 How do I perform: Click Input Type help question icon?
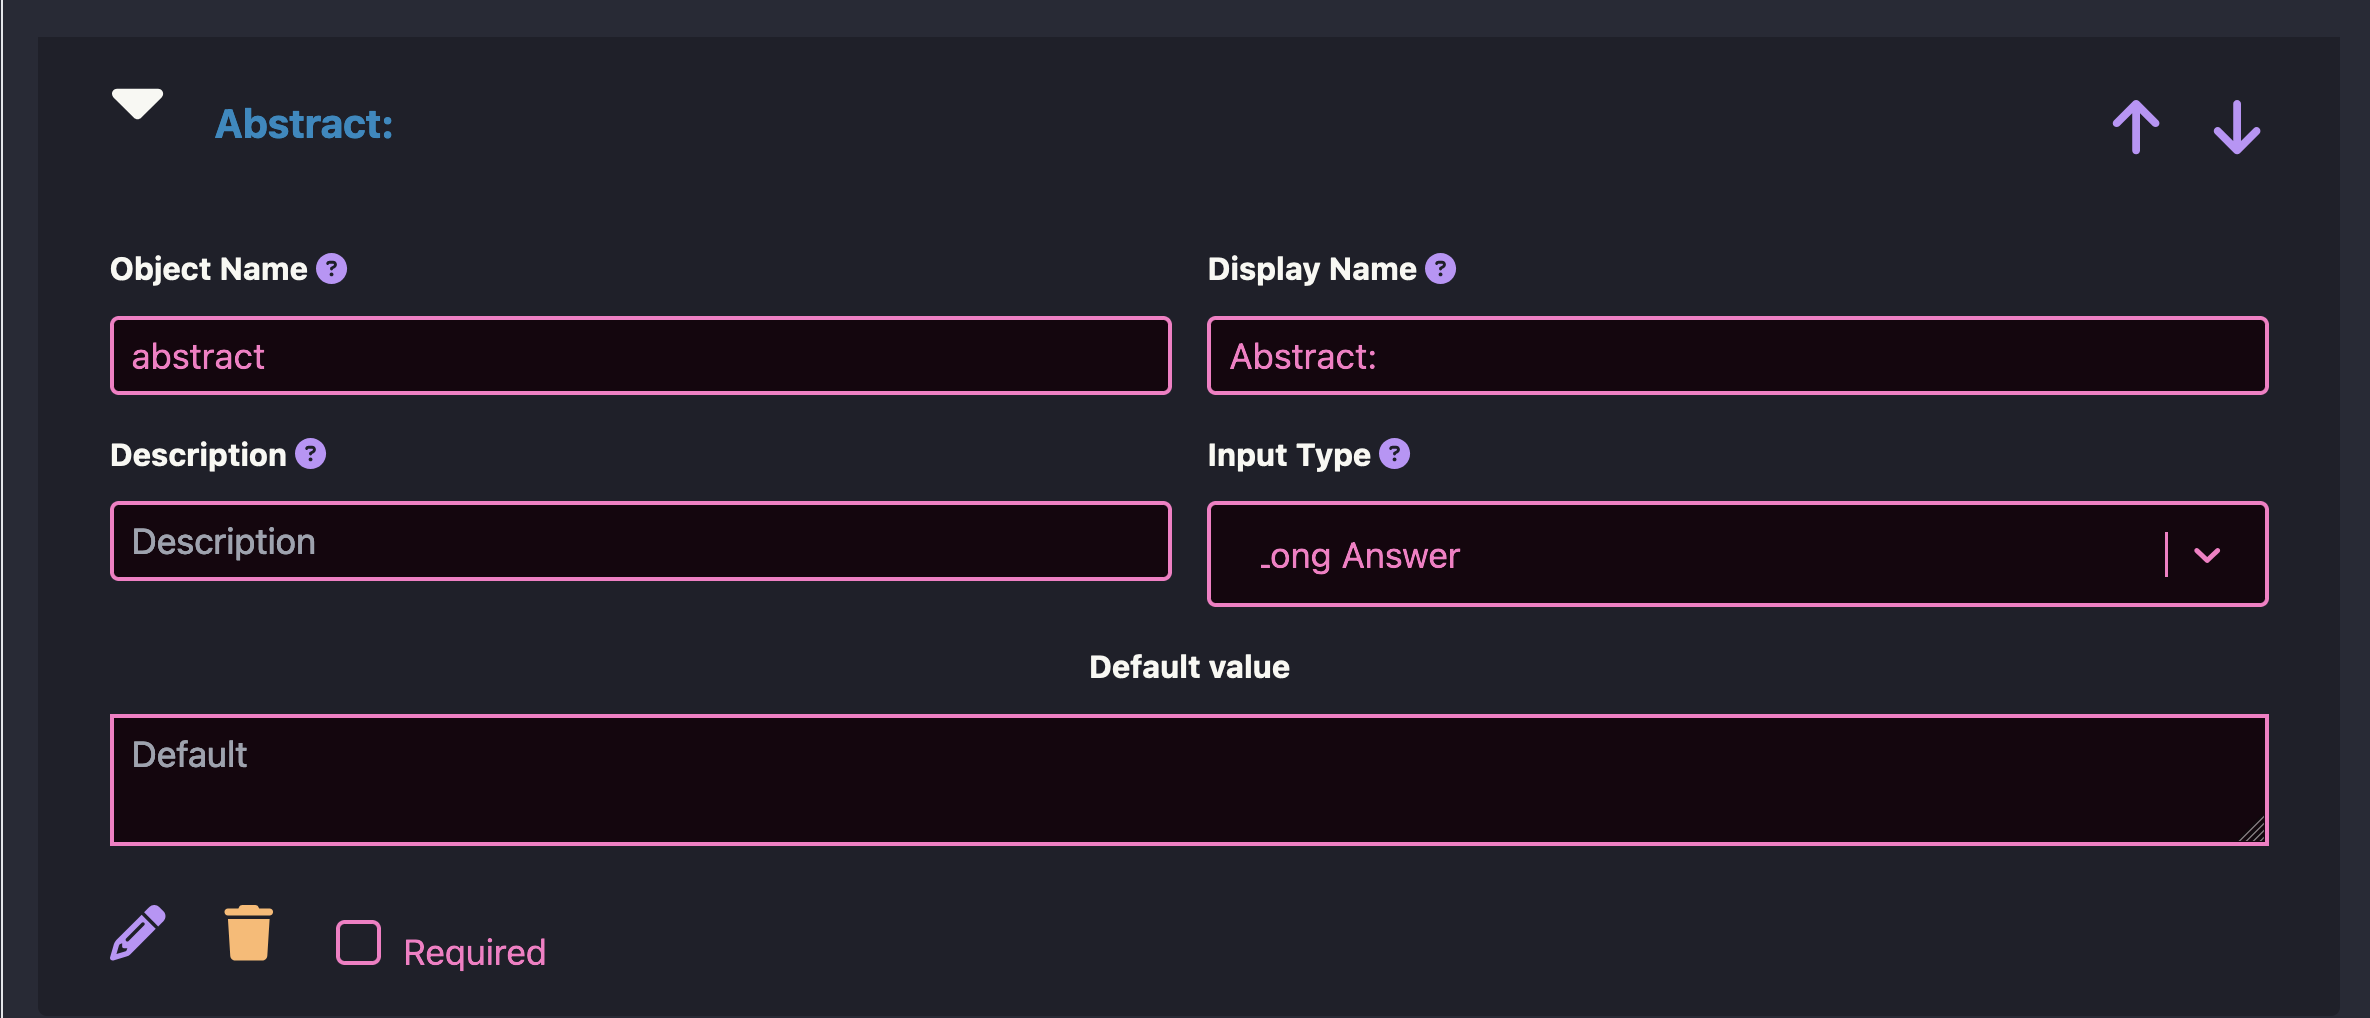pos(1394,454)
